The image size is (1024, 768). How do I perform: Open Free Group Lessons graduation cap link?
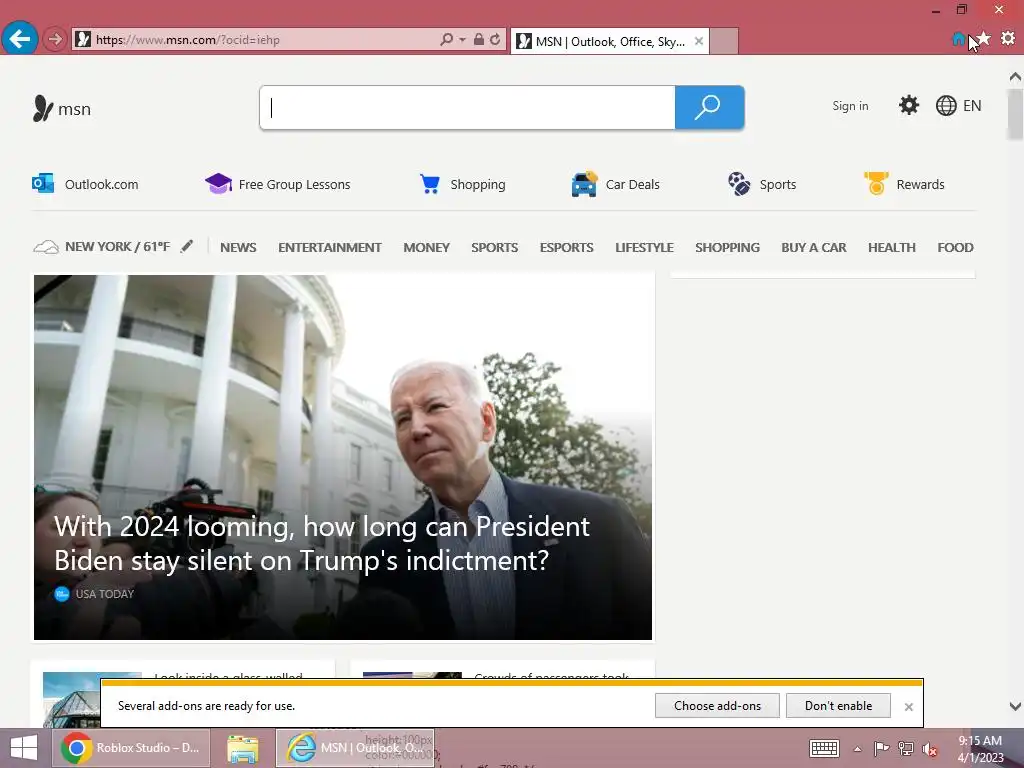pyautogui.click(x=278, y=184)
